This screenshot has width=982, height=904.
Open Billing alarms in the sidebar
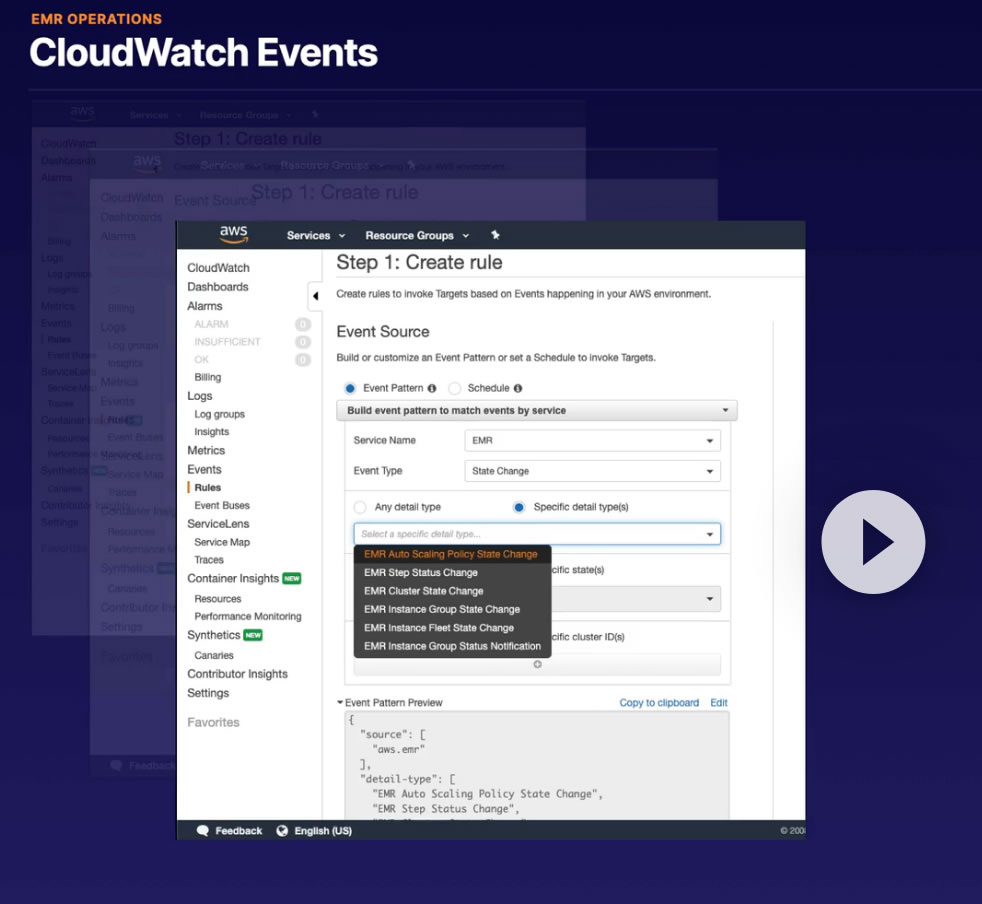tap(207, 377)
